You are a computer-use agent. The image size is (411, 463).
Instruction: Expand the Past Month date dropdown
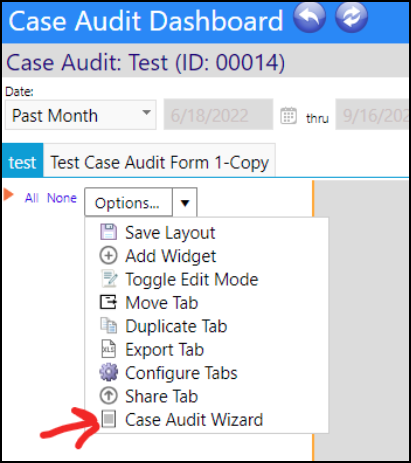coord(81,115)
